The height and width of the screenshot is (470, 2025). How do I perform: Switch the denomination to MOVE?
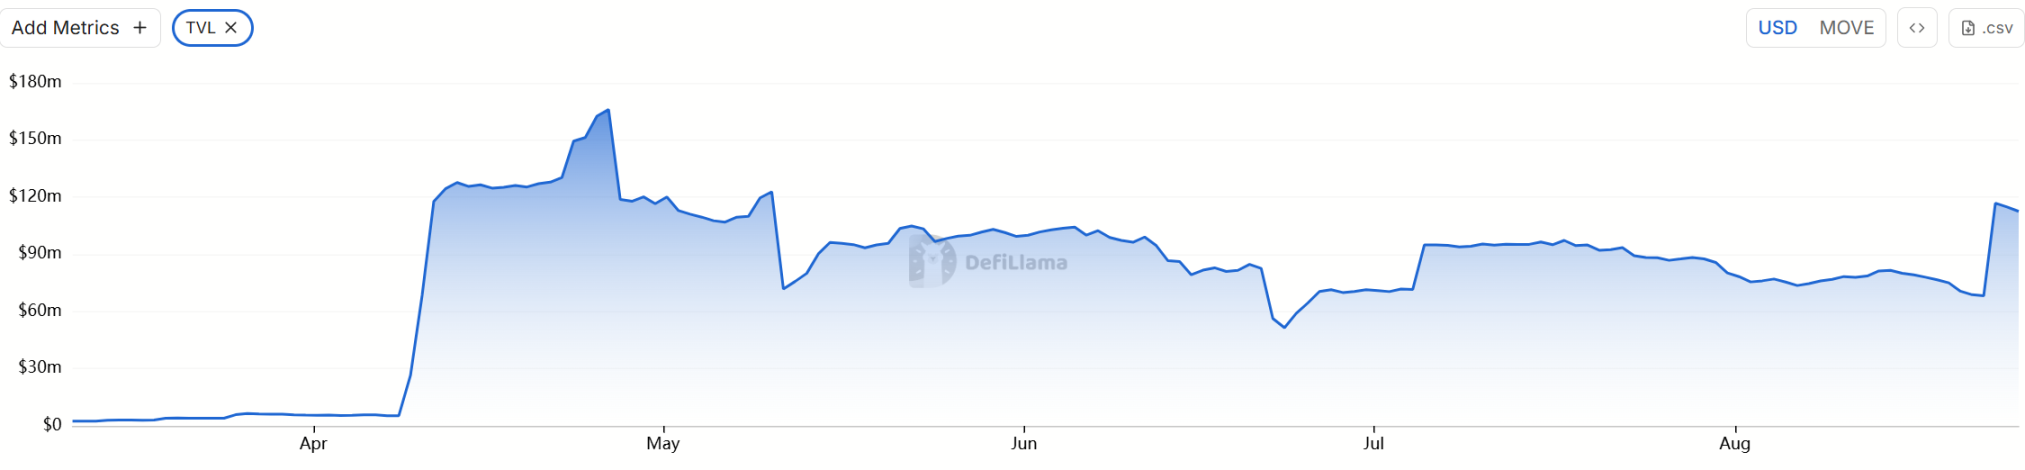click(1846, 28)
